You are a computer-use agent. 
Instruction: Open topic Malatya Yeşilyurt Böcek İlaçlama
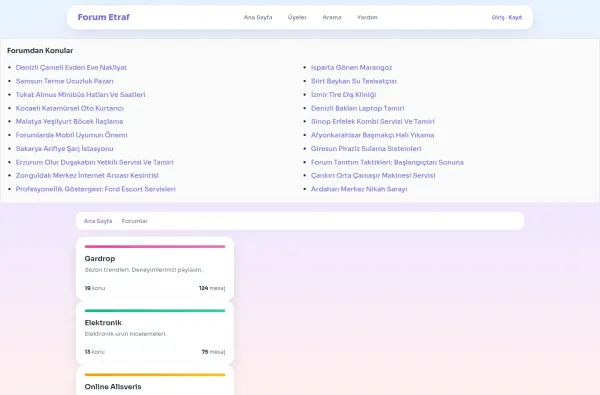[69, 121]
